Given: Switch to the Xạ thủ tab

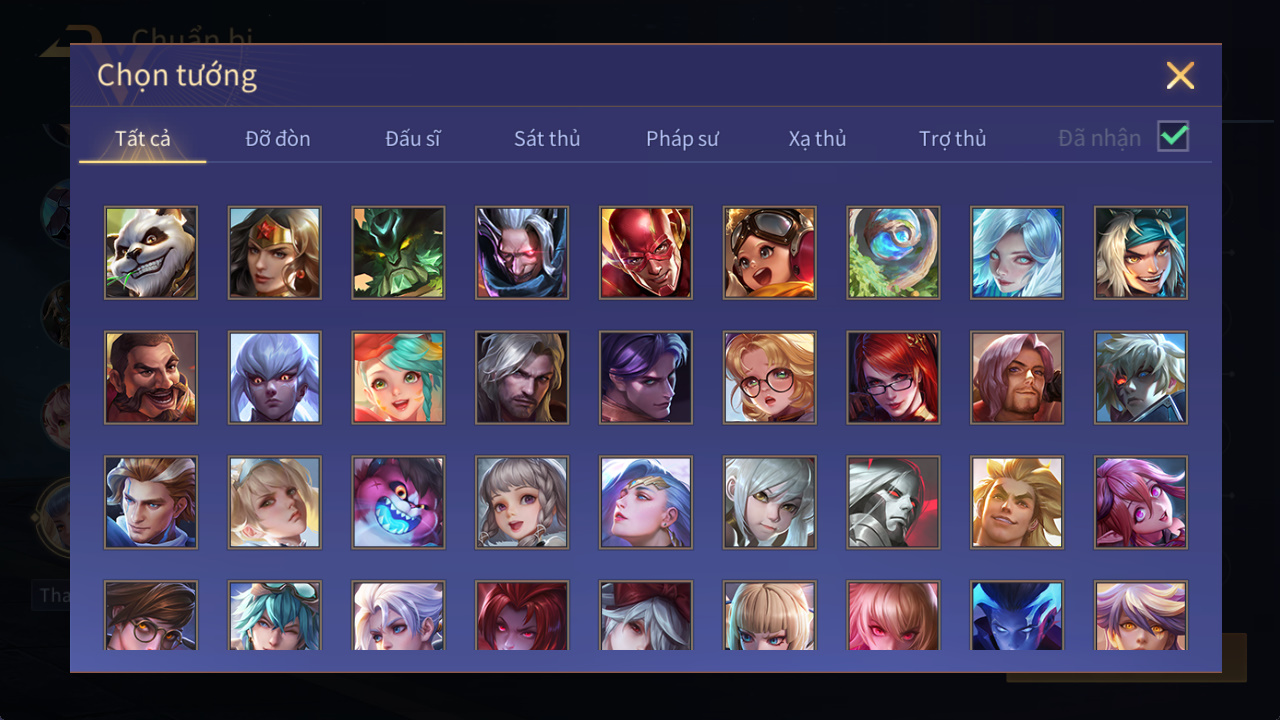Looking at the screenshot, I should [817, 139].
